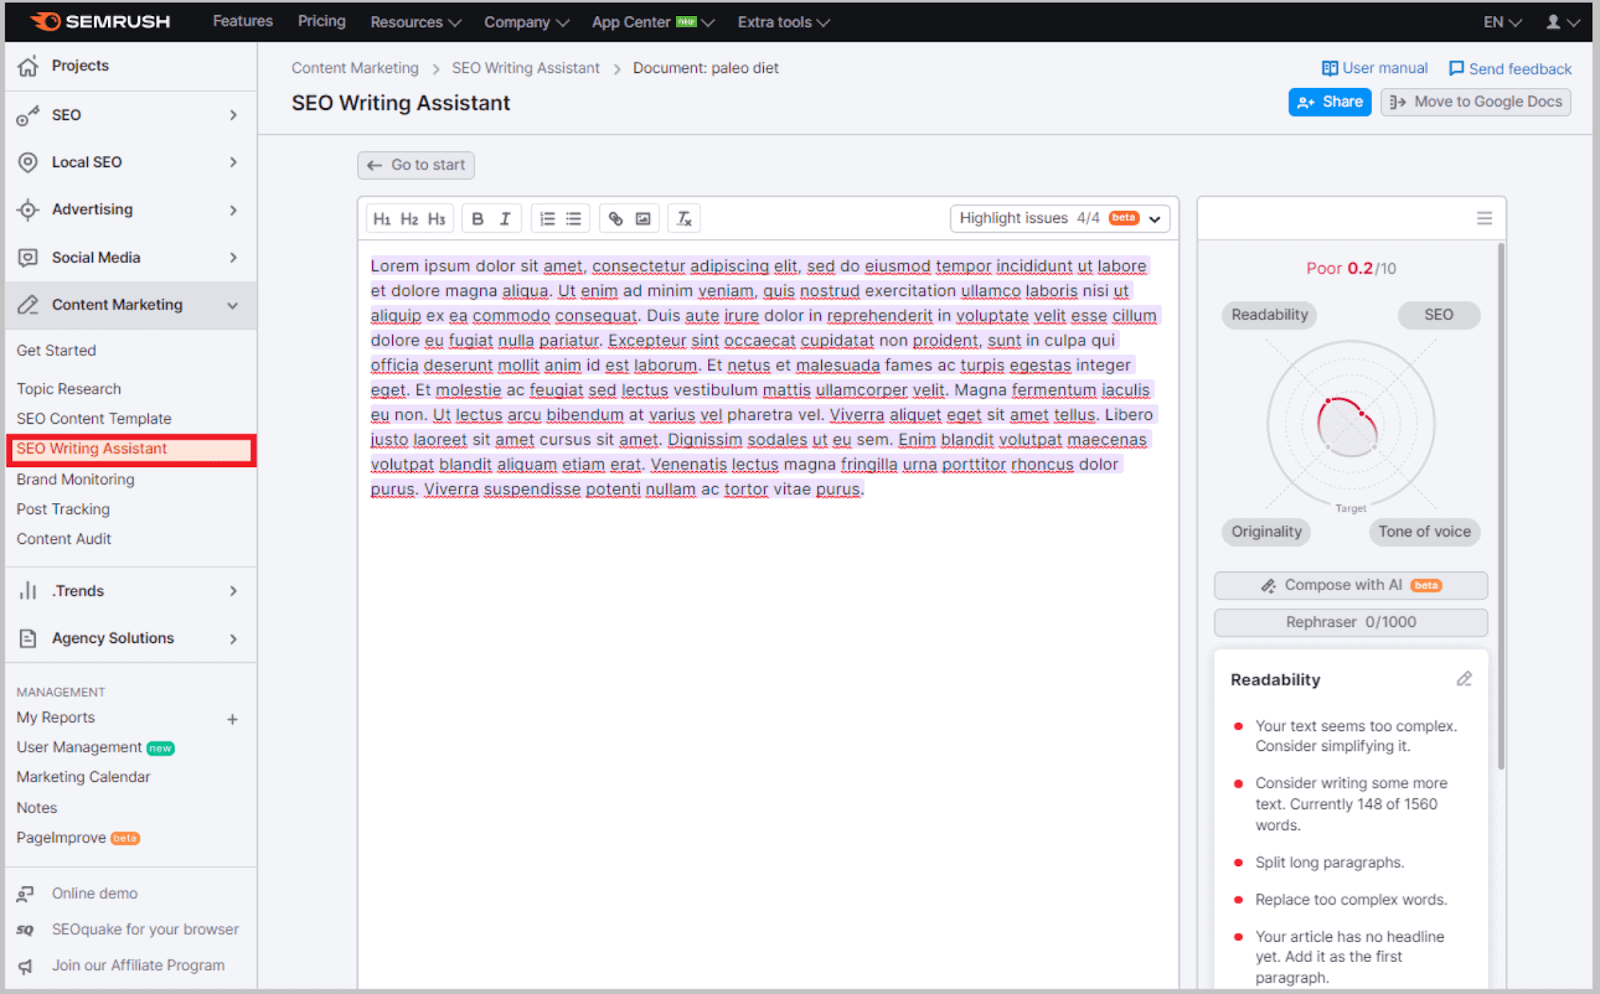Viewport: 1600px width, 994px height.
Task: Open the Projects home icon
Action: 28,66
